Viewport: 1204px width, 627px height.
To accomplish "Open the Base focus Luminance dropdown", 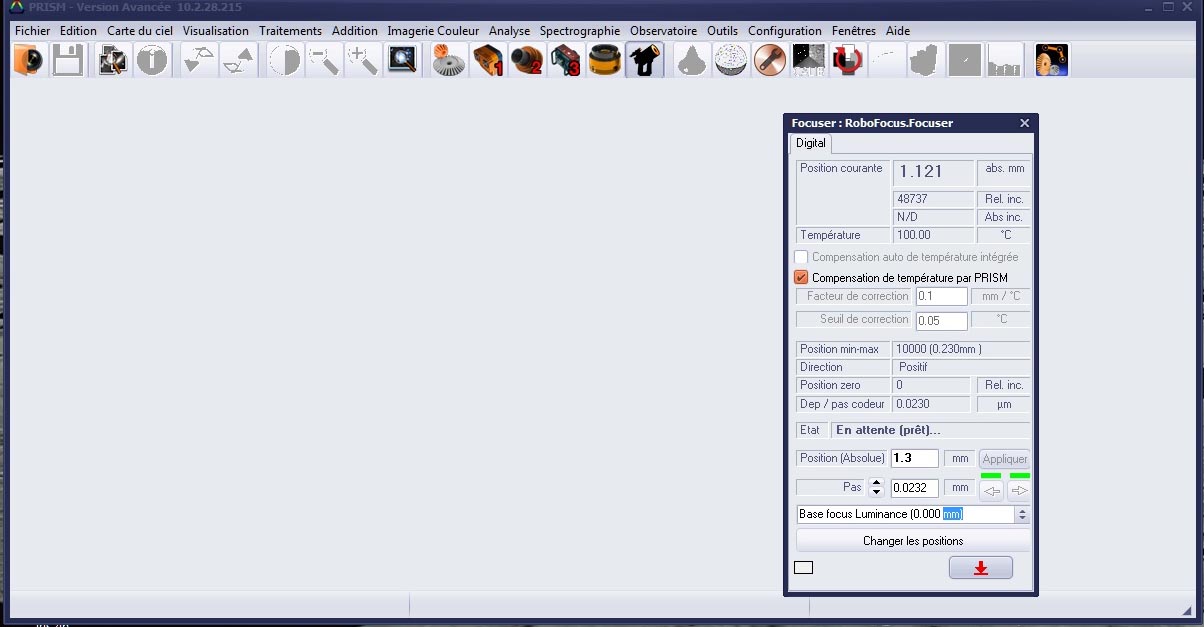I will tap(1021, 514).
